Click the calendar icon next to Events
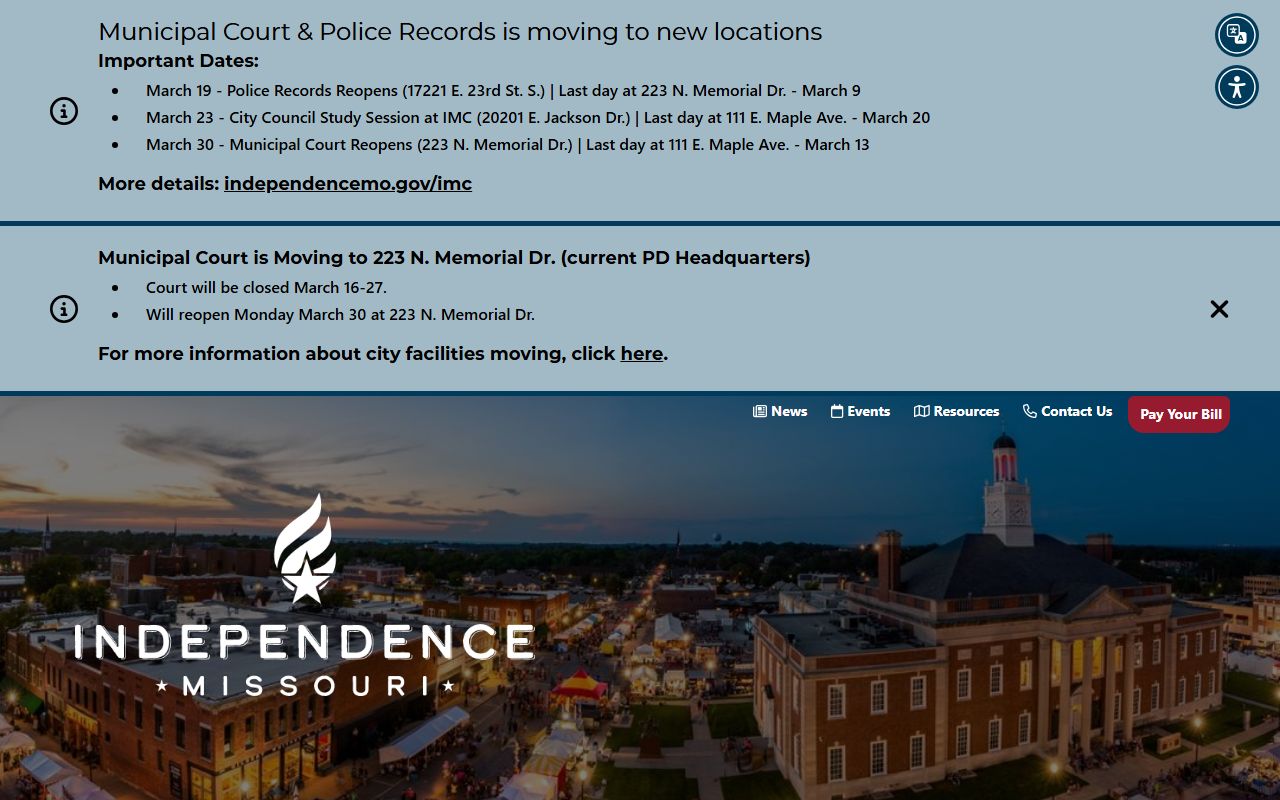1280x800 pixels. [837, 411]
